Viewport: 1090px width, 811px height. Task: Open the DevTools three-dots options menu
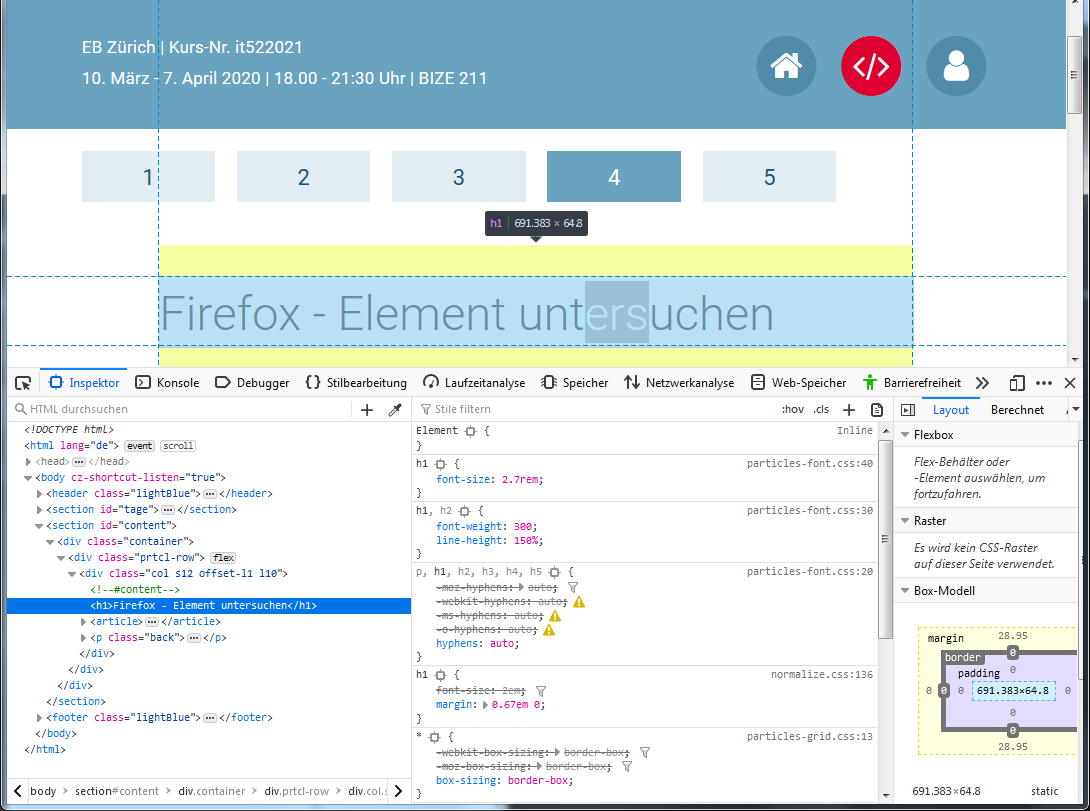click(x=1044, y=383)
